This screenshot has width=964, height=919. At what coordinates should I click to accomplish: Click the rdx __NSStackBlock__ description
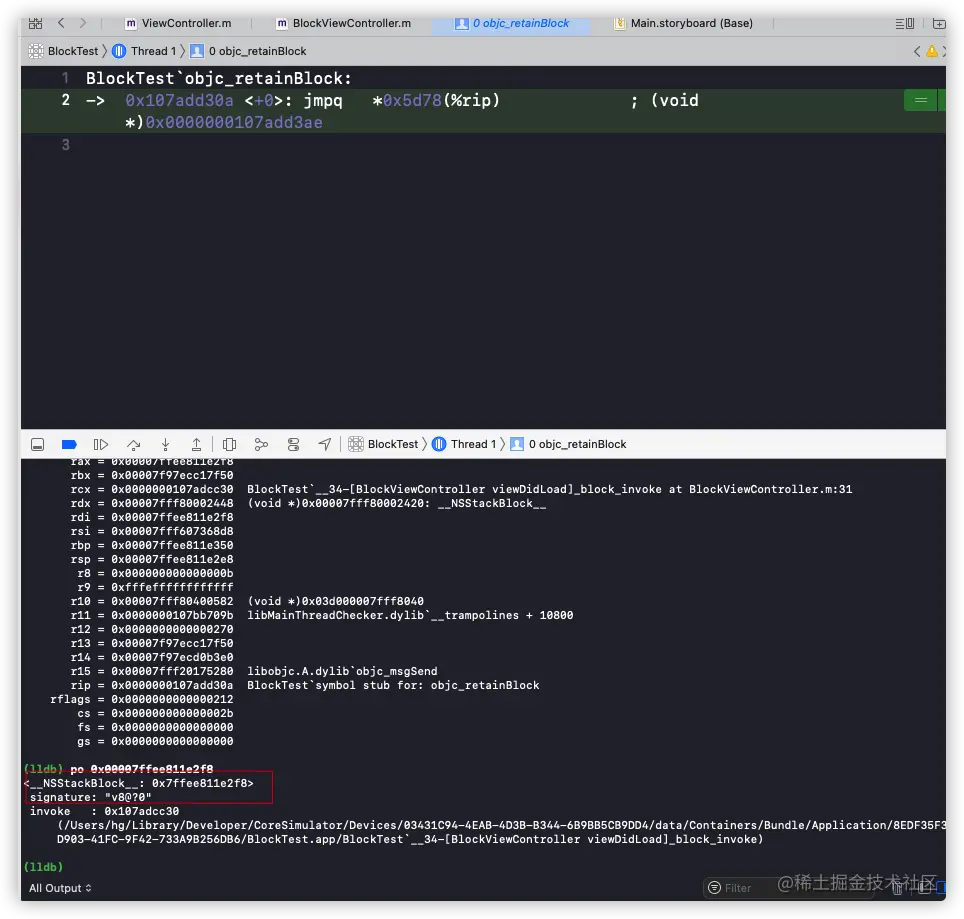point(397,503)
